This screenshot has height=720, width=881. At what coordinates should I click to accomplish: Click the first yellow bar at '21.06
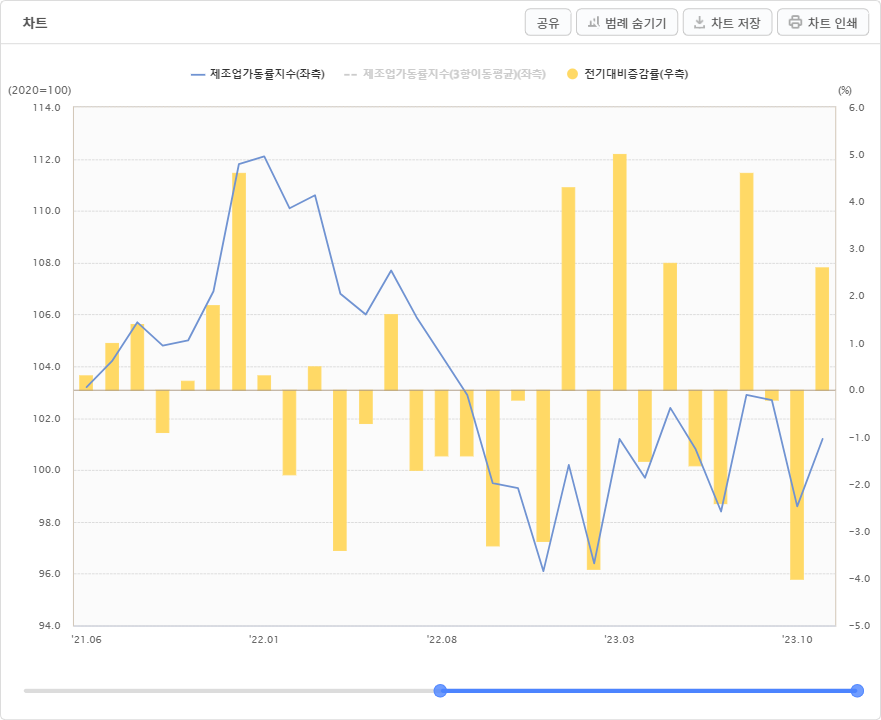86,383
